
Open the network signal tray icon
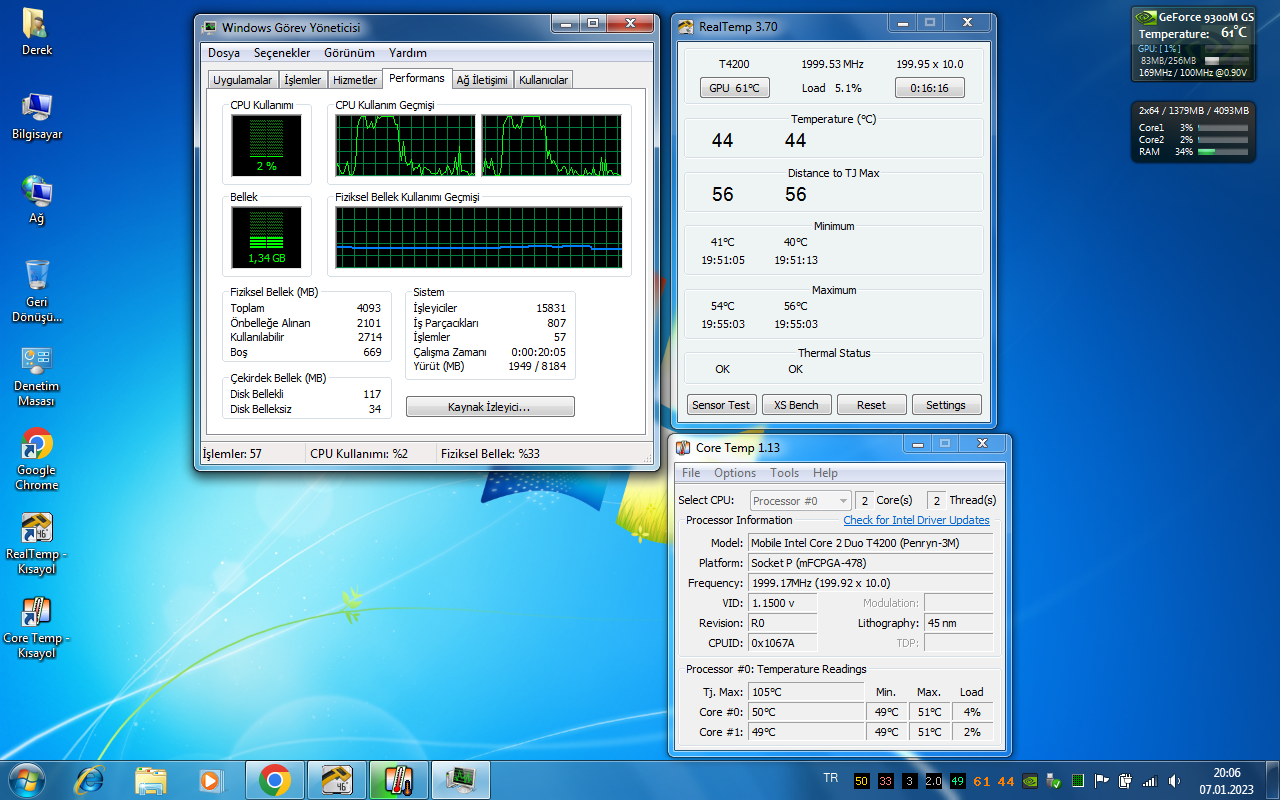click(1149, 781)
